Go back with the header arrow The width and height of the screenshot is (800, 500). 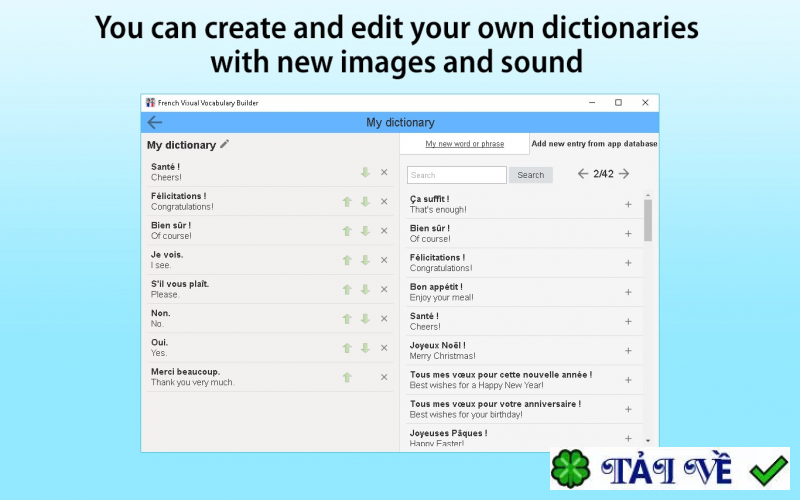tap(155, 122)
